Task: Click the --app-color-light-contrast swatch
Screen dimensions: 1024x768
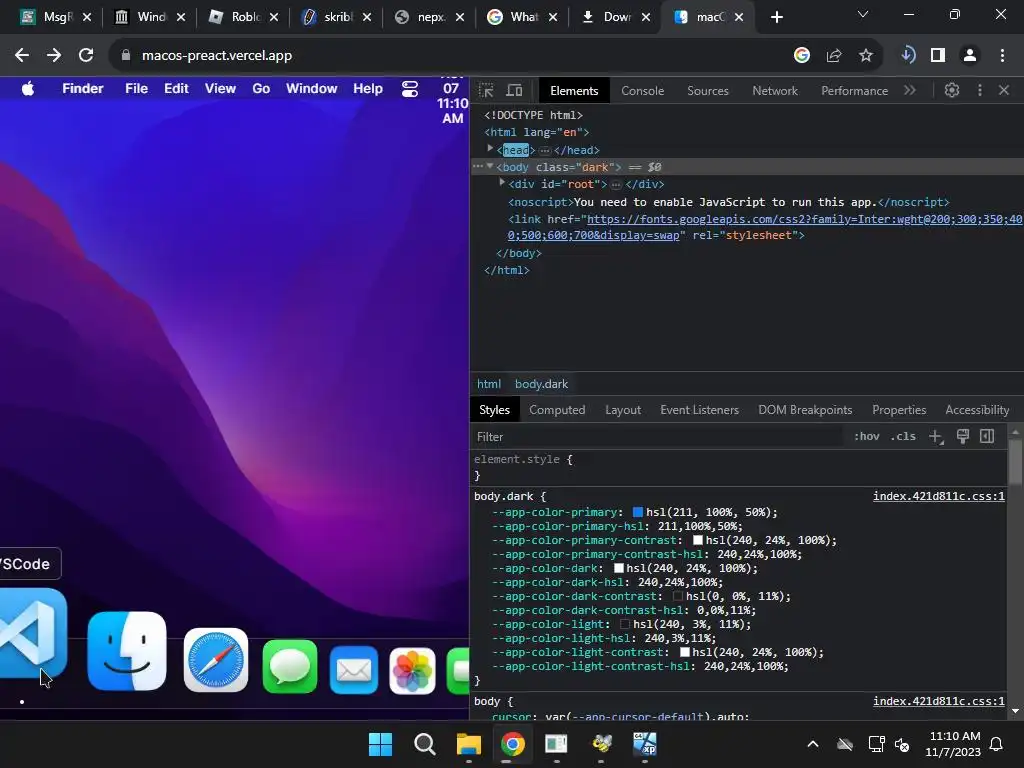Action: click(x=684, y=652)
